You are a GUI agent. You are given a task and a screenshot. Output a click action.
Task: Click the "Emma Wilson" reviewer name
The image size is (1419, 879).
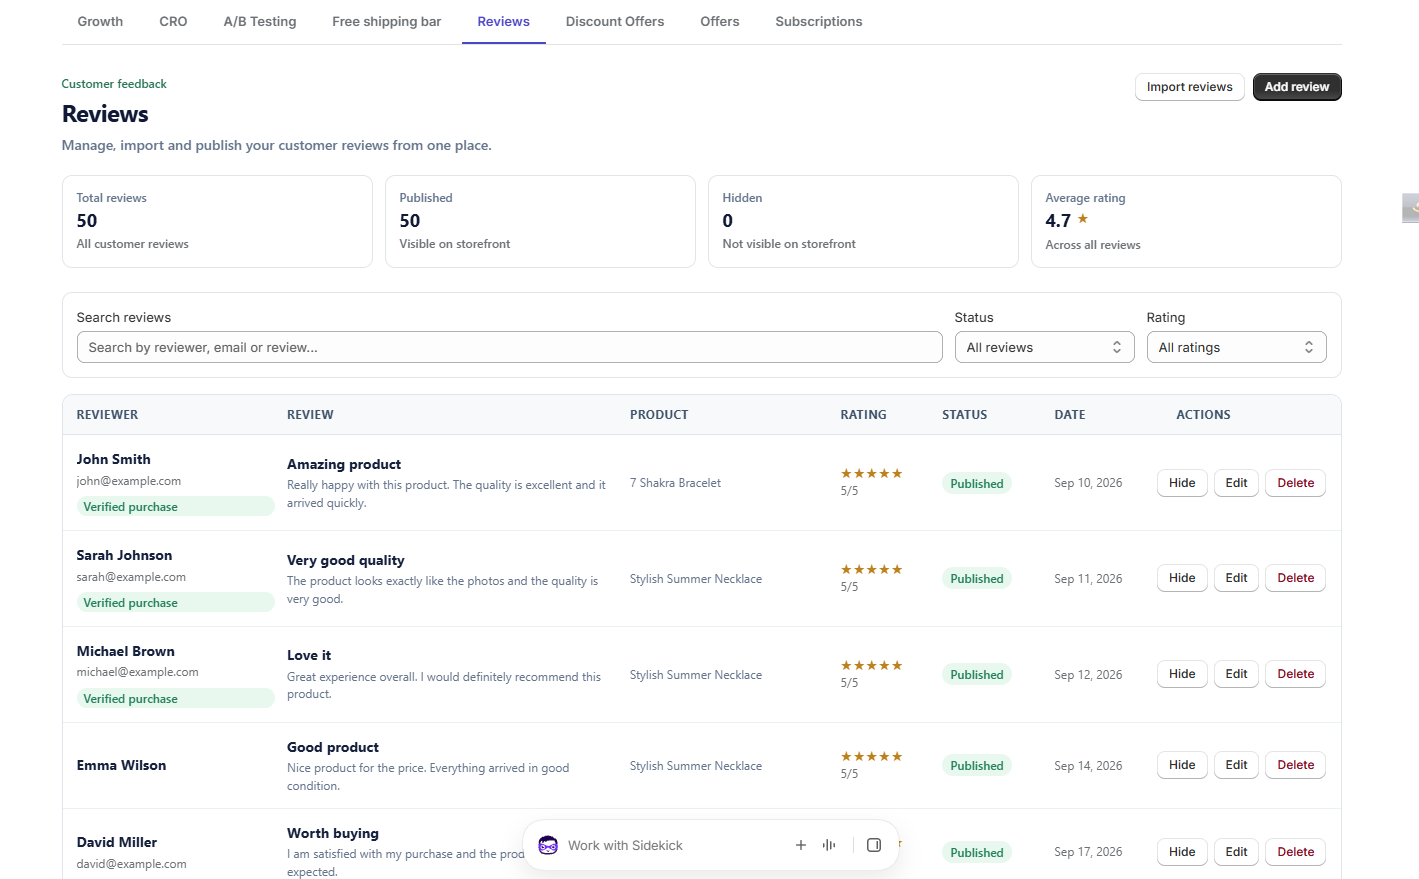[x=122, y=765]
